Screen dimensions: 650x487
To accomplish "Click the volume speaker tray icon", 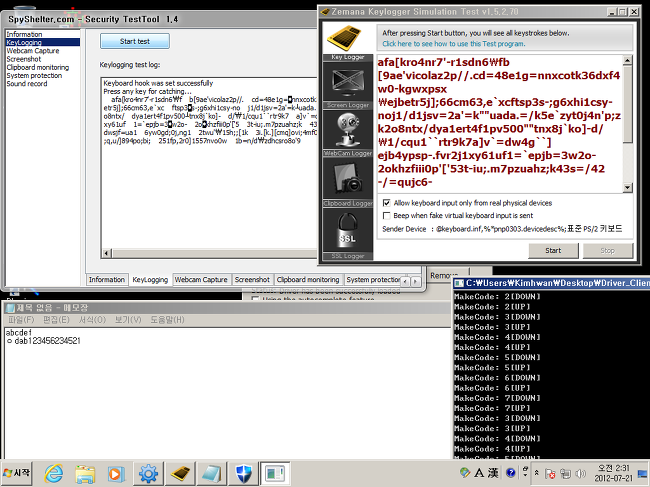I will click(x=581, y=473).
